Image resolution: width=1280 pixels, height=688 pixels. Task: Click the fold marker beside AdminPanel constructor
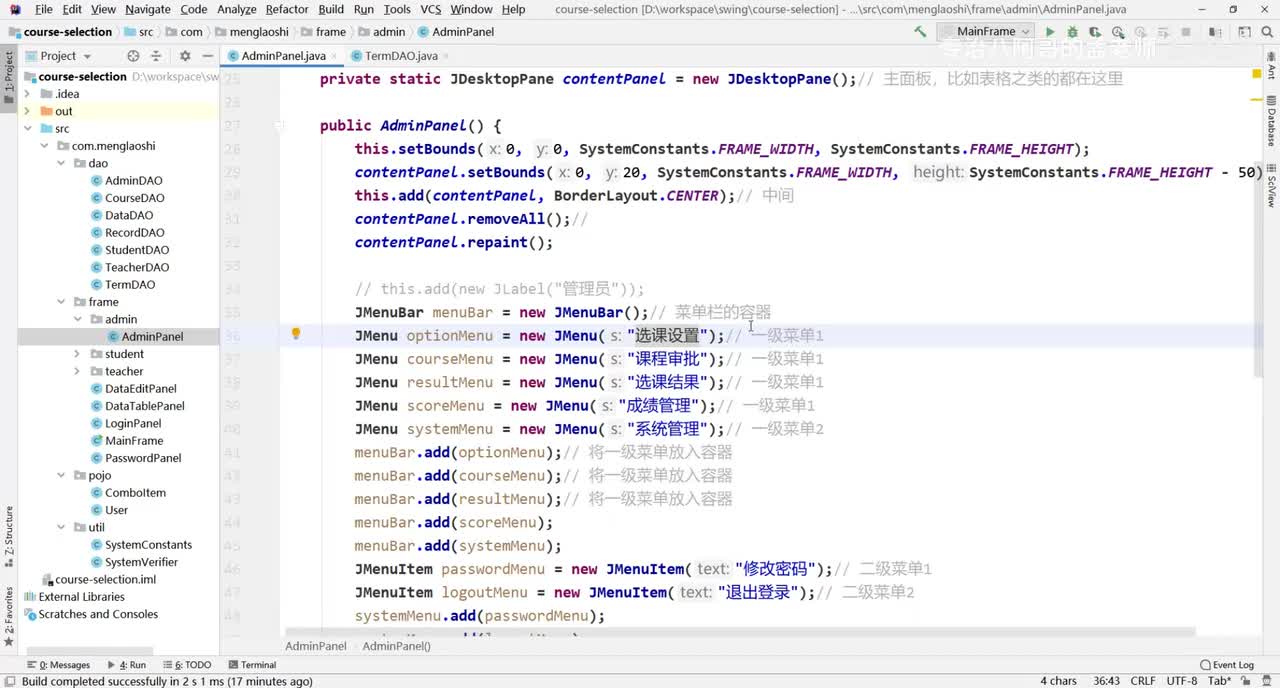(x=281, y=127)
